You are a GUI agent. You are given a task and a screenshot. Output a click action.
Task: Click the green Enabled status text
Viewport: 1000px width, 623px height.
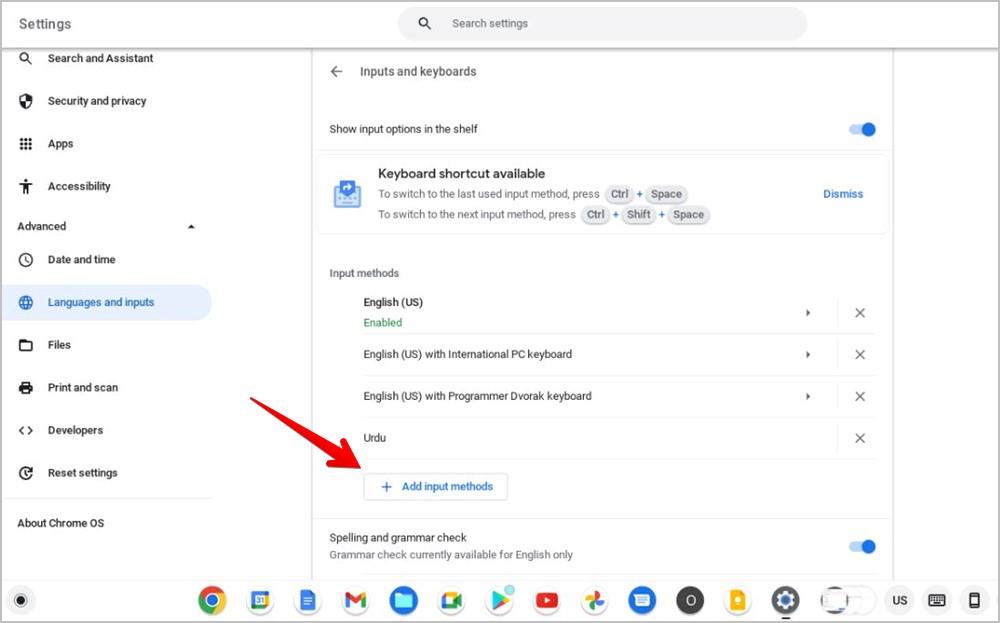pos(383,323)
